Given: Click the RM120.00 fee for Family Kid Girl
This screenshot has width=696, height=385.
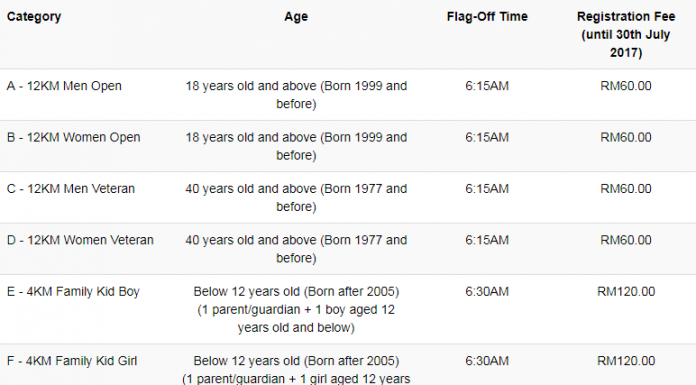Looking at the screenshot, I should click(x=626, y=361).
